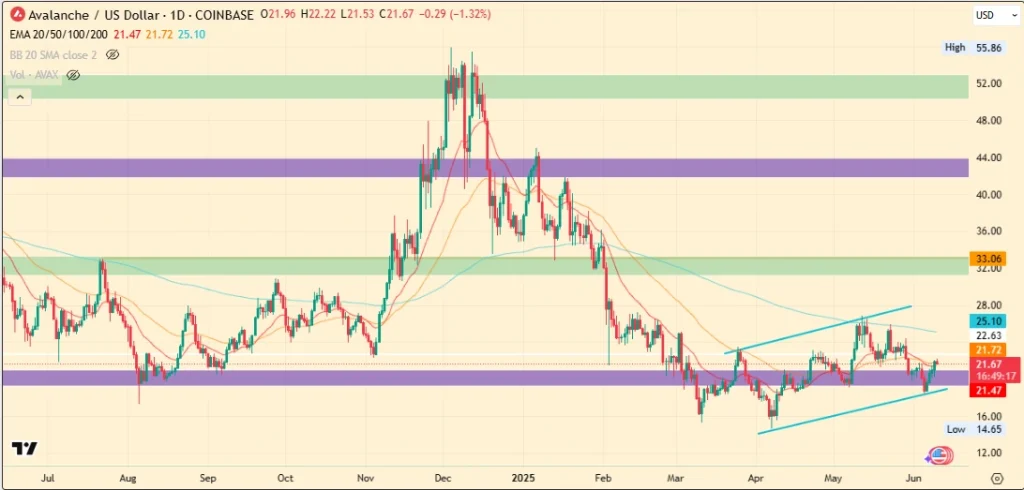1024x490 pixels.
Task: Click the red EMA value 21.47 in legend
Action: [x=127, y=35]
